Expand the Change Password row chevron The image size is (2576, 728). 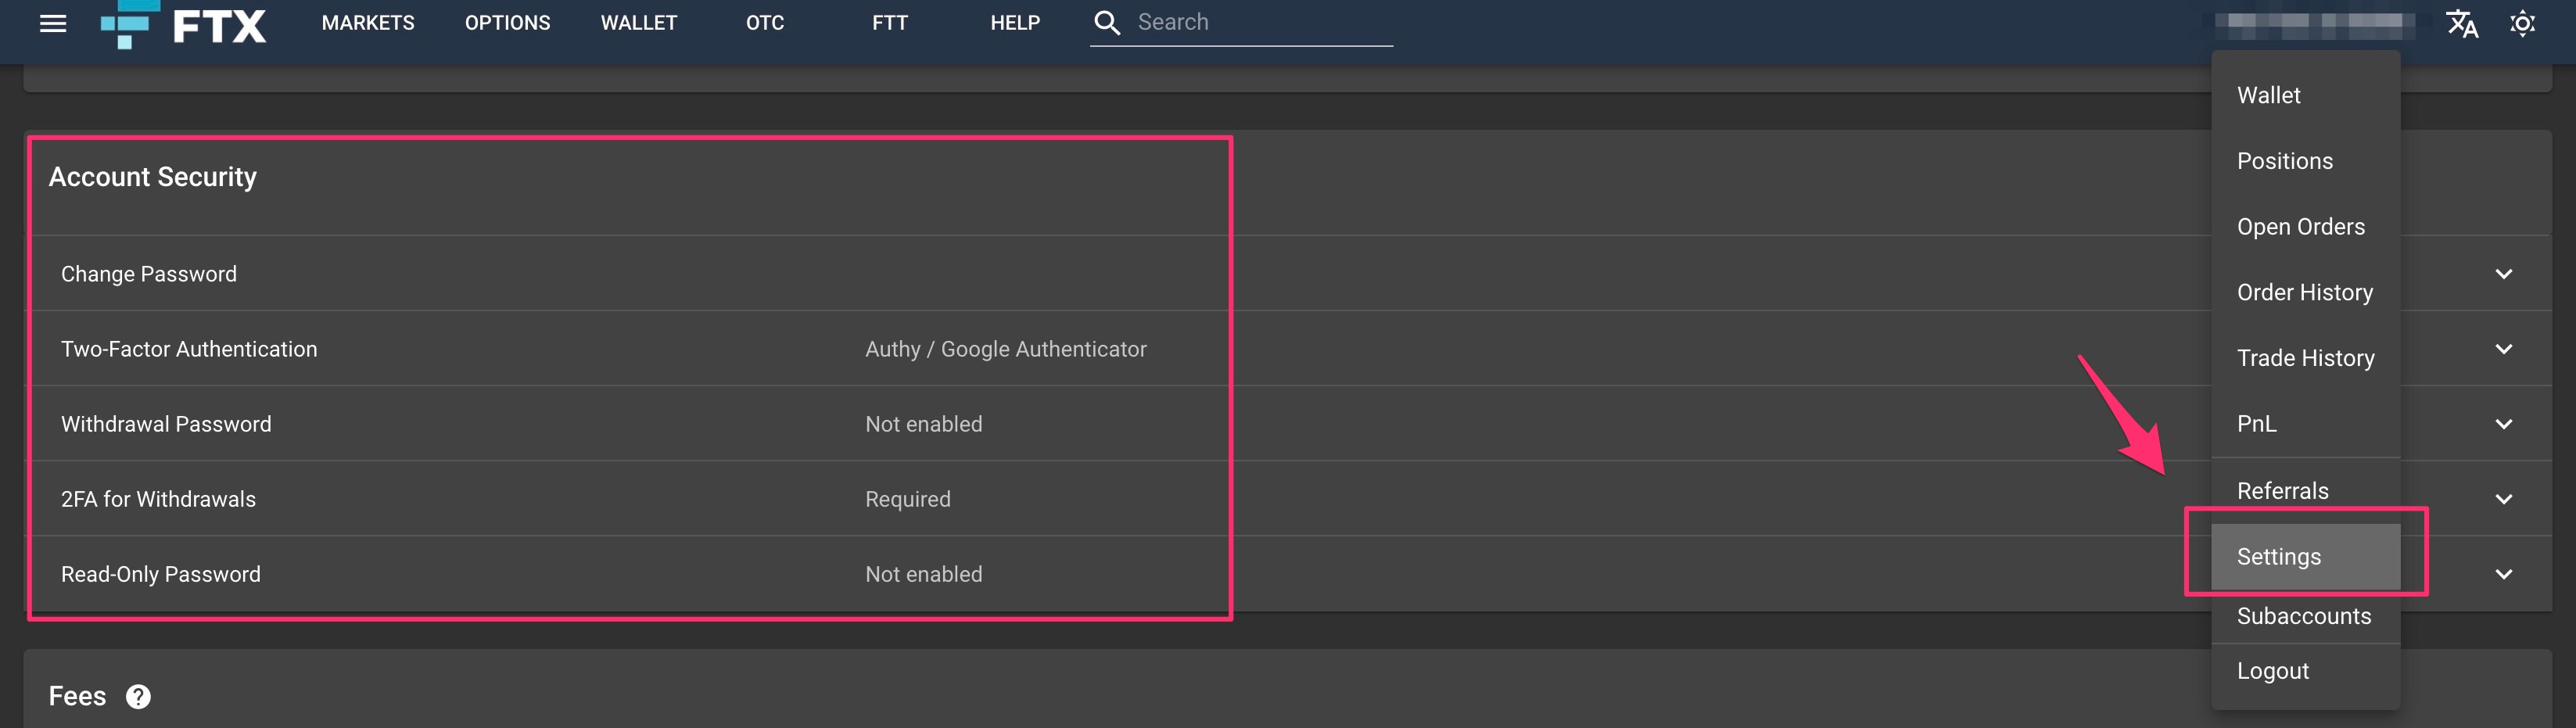pos(2503,274)
